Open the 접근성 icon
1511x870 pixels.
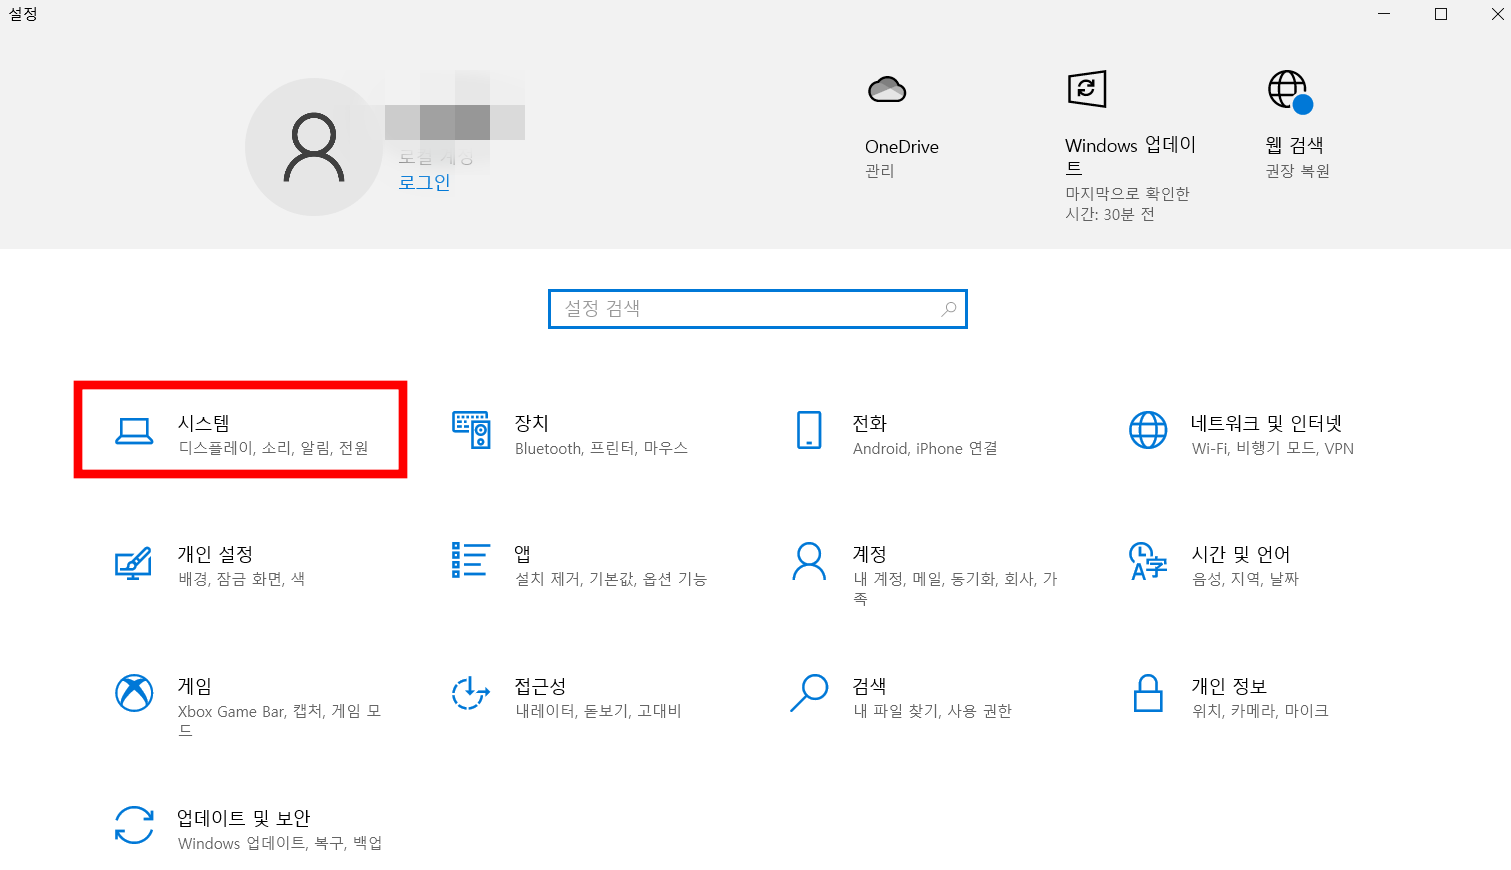click(x=471, y=692)
